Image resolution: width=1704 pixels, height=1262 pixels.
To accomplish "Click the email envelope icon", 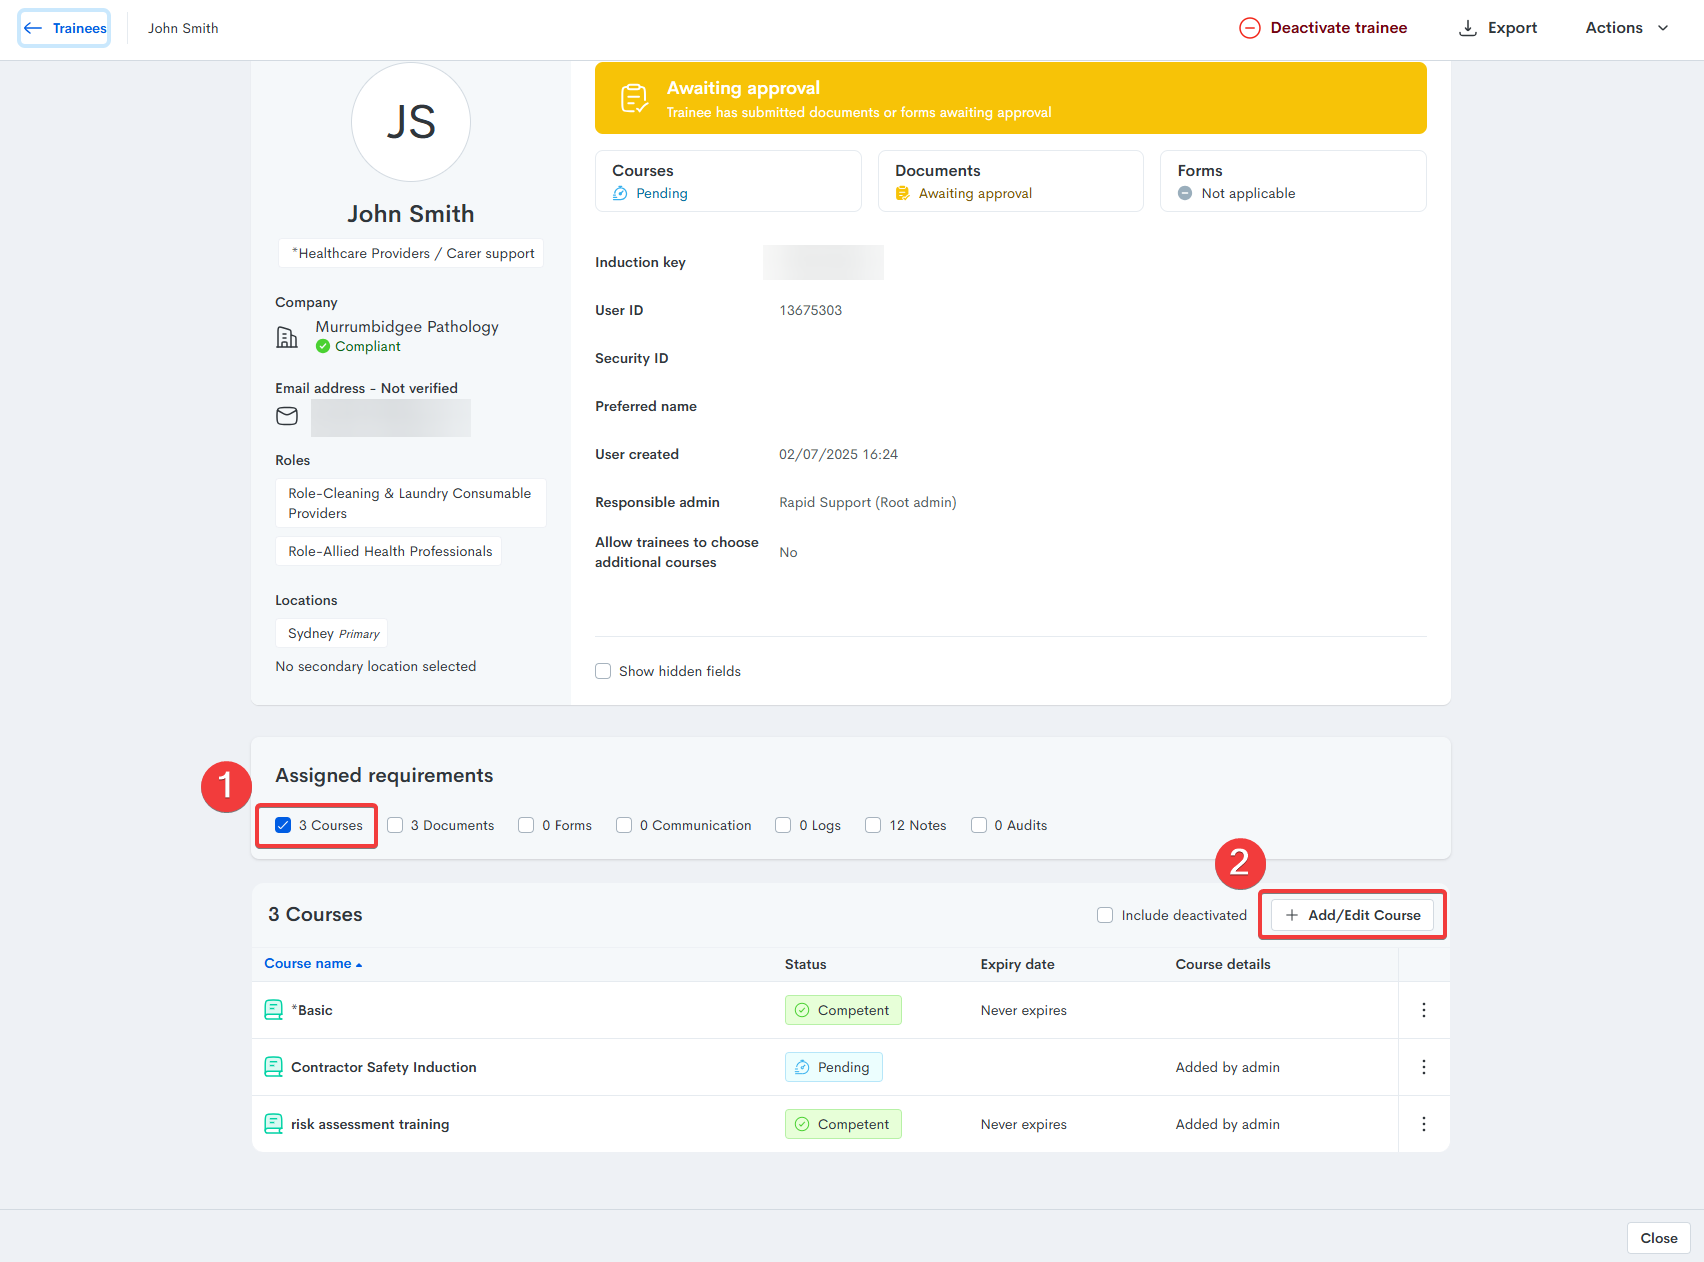I will click(287, 416).
